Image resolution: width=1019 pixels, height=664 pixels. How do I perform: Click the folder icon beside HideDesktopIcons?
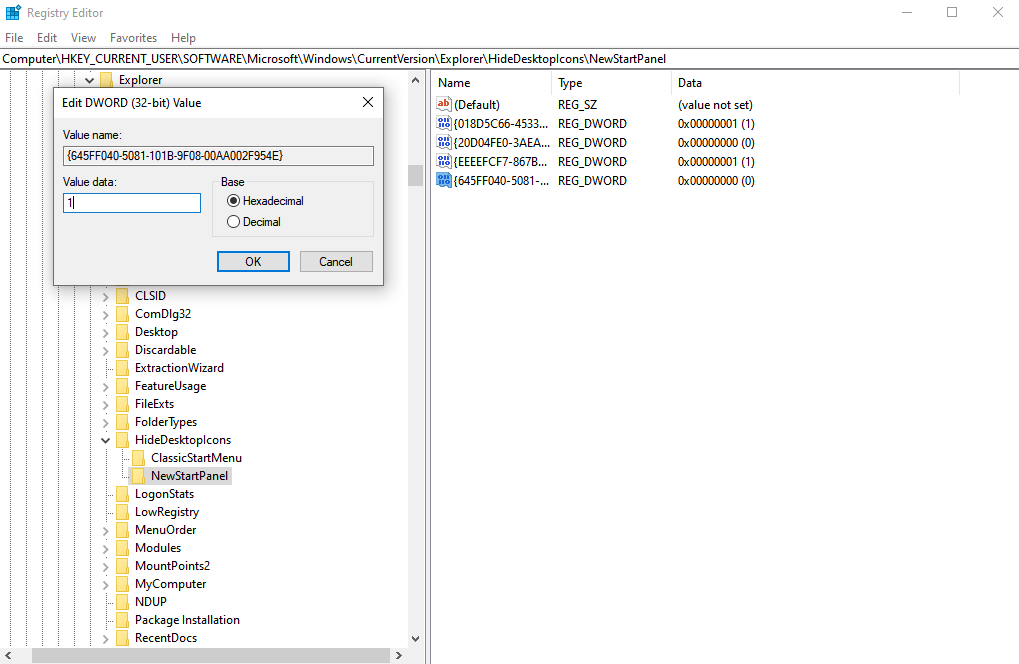[x=121, y=439]
